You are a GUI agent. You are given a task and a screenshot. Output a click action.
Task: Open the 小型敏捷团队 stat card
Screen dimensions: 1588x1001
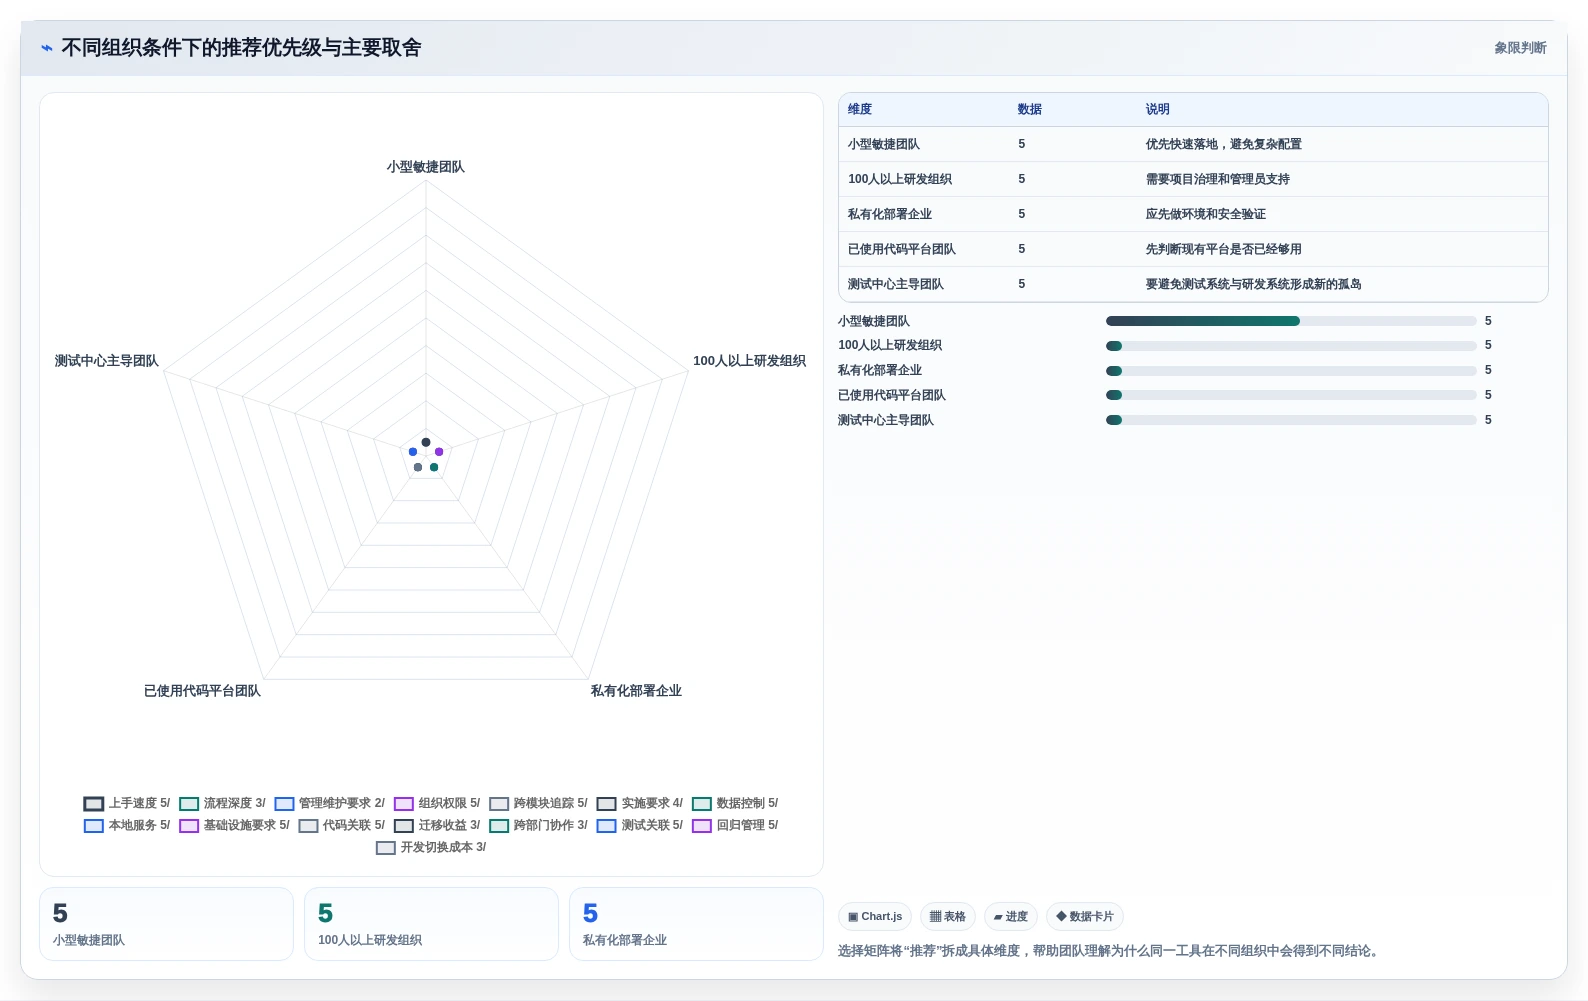(166, 924)
